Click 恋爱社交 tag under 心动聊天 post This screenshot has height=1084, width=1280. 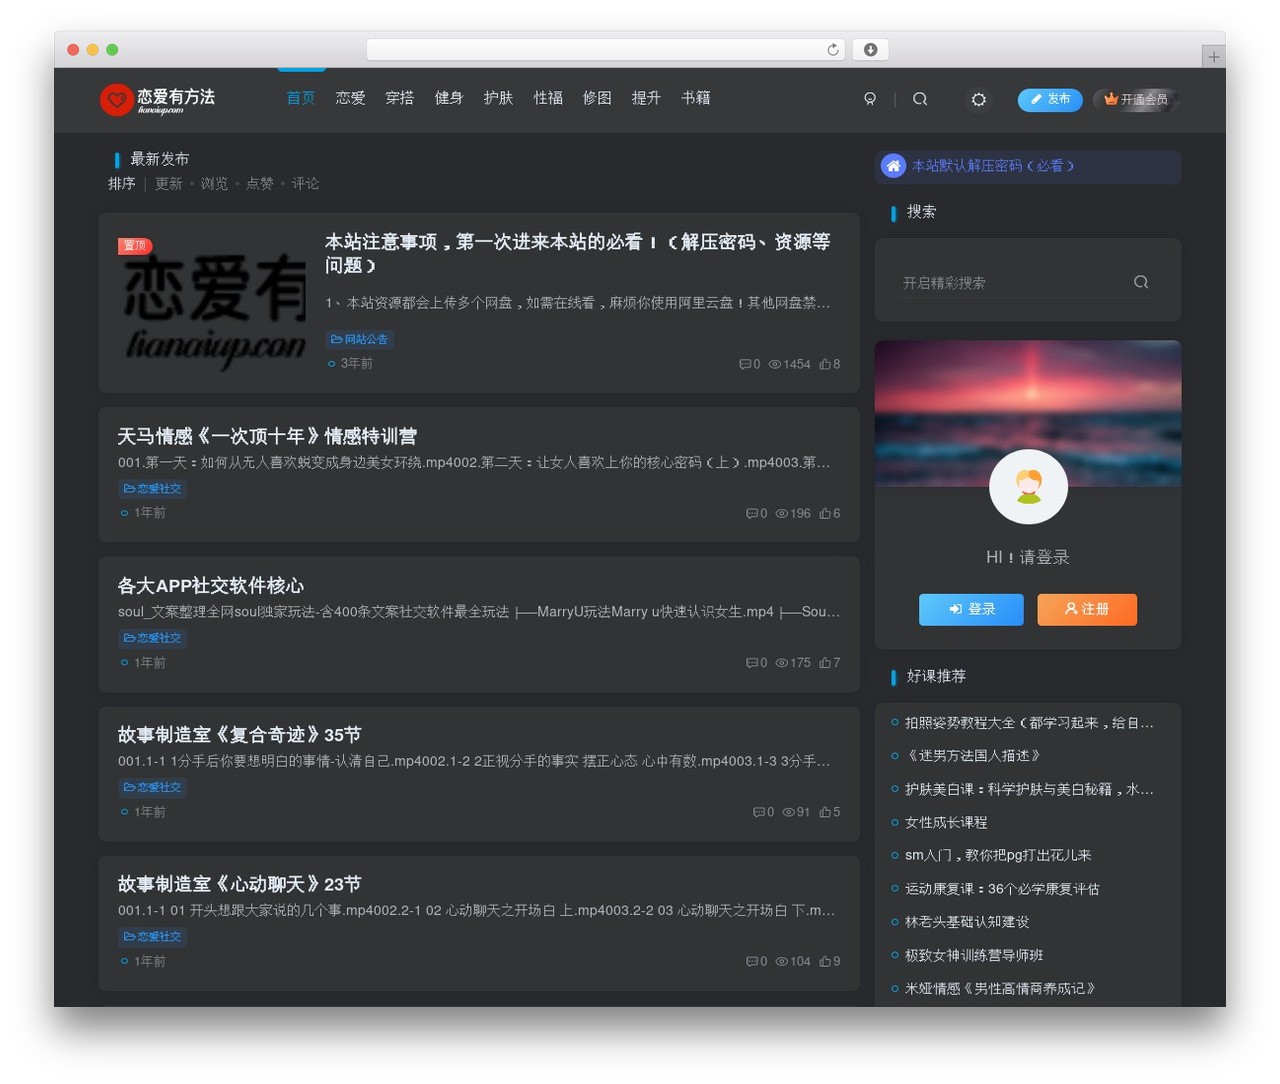coord(152,937)
